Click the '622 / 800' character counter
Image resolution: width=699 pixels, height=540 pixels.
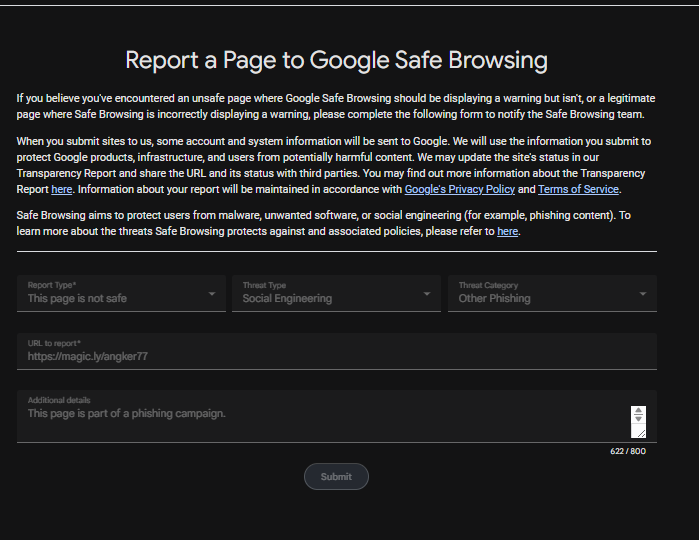pos(628,451)
